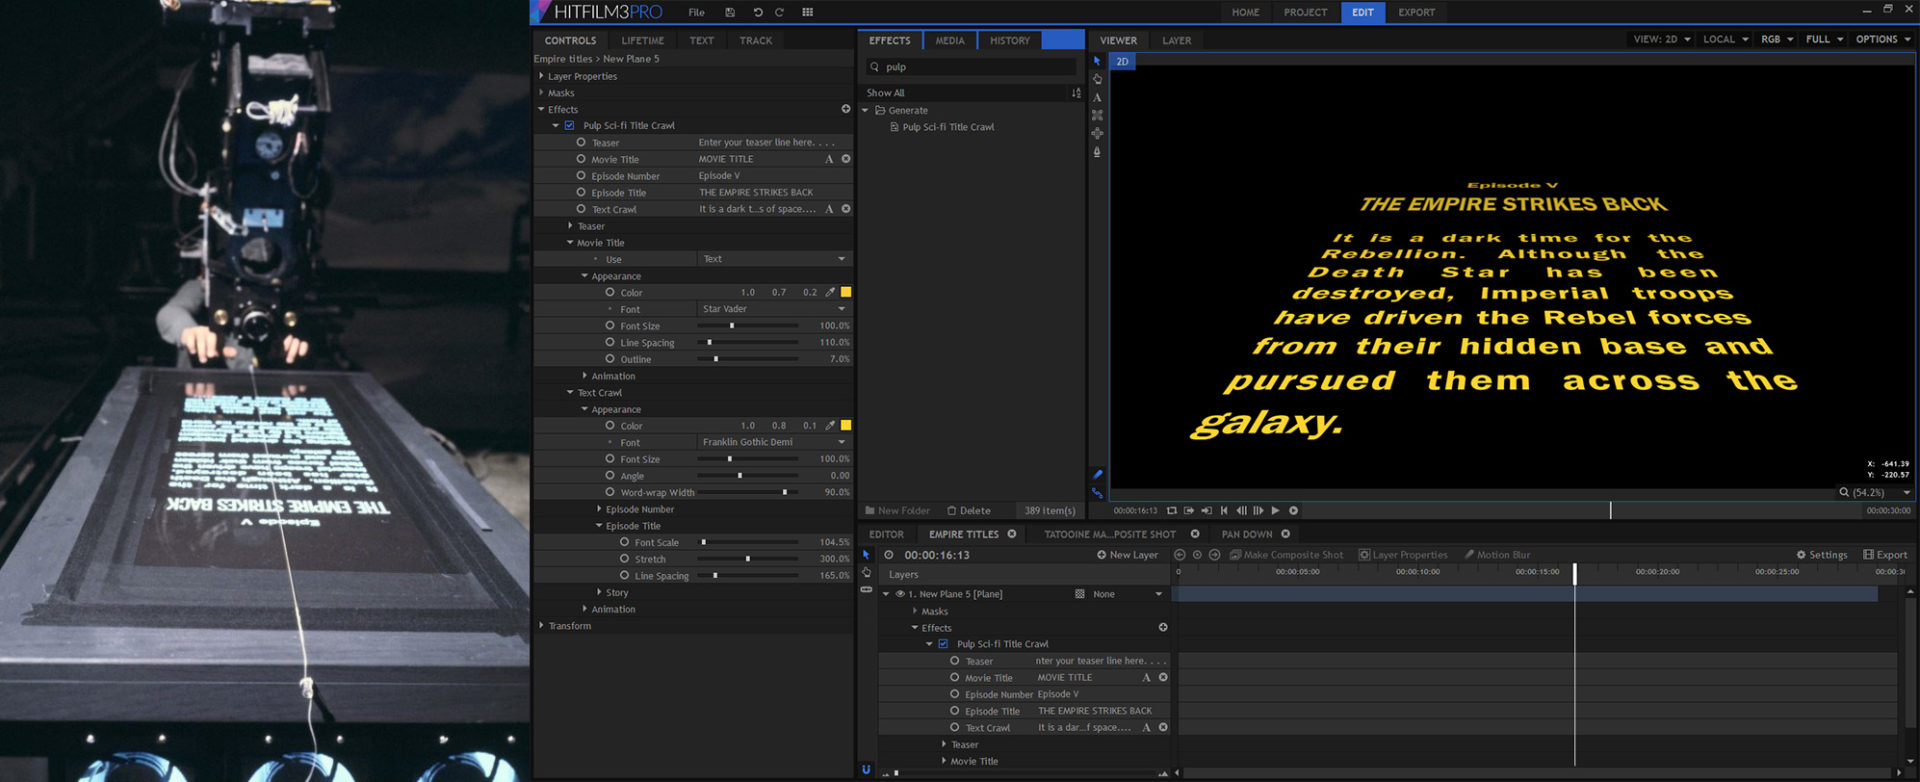Expand Masks section in Controls panel
Image resolution: width=1920 pixels, height=782 pixels.
pos(541,92)
